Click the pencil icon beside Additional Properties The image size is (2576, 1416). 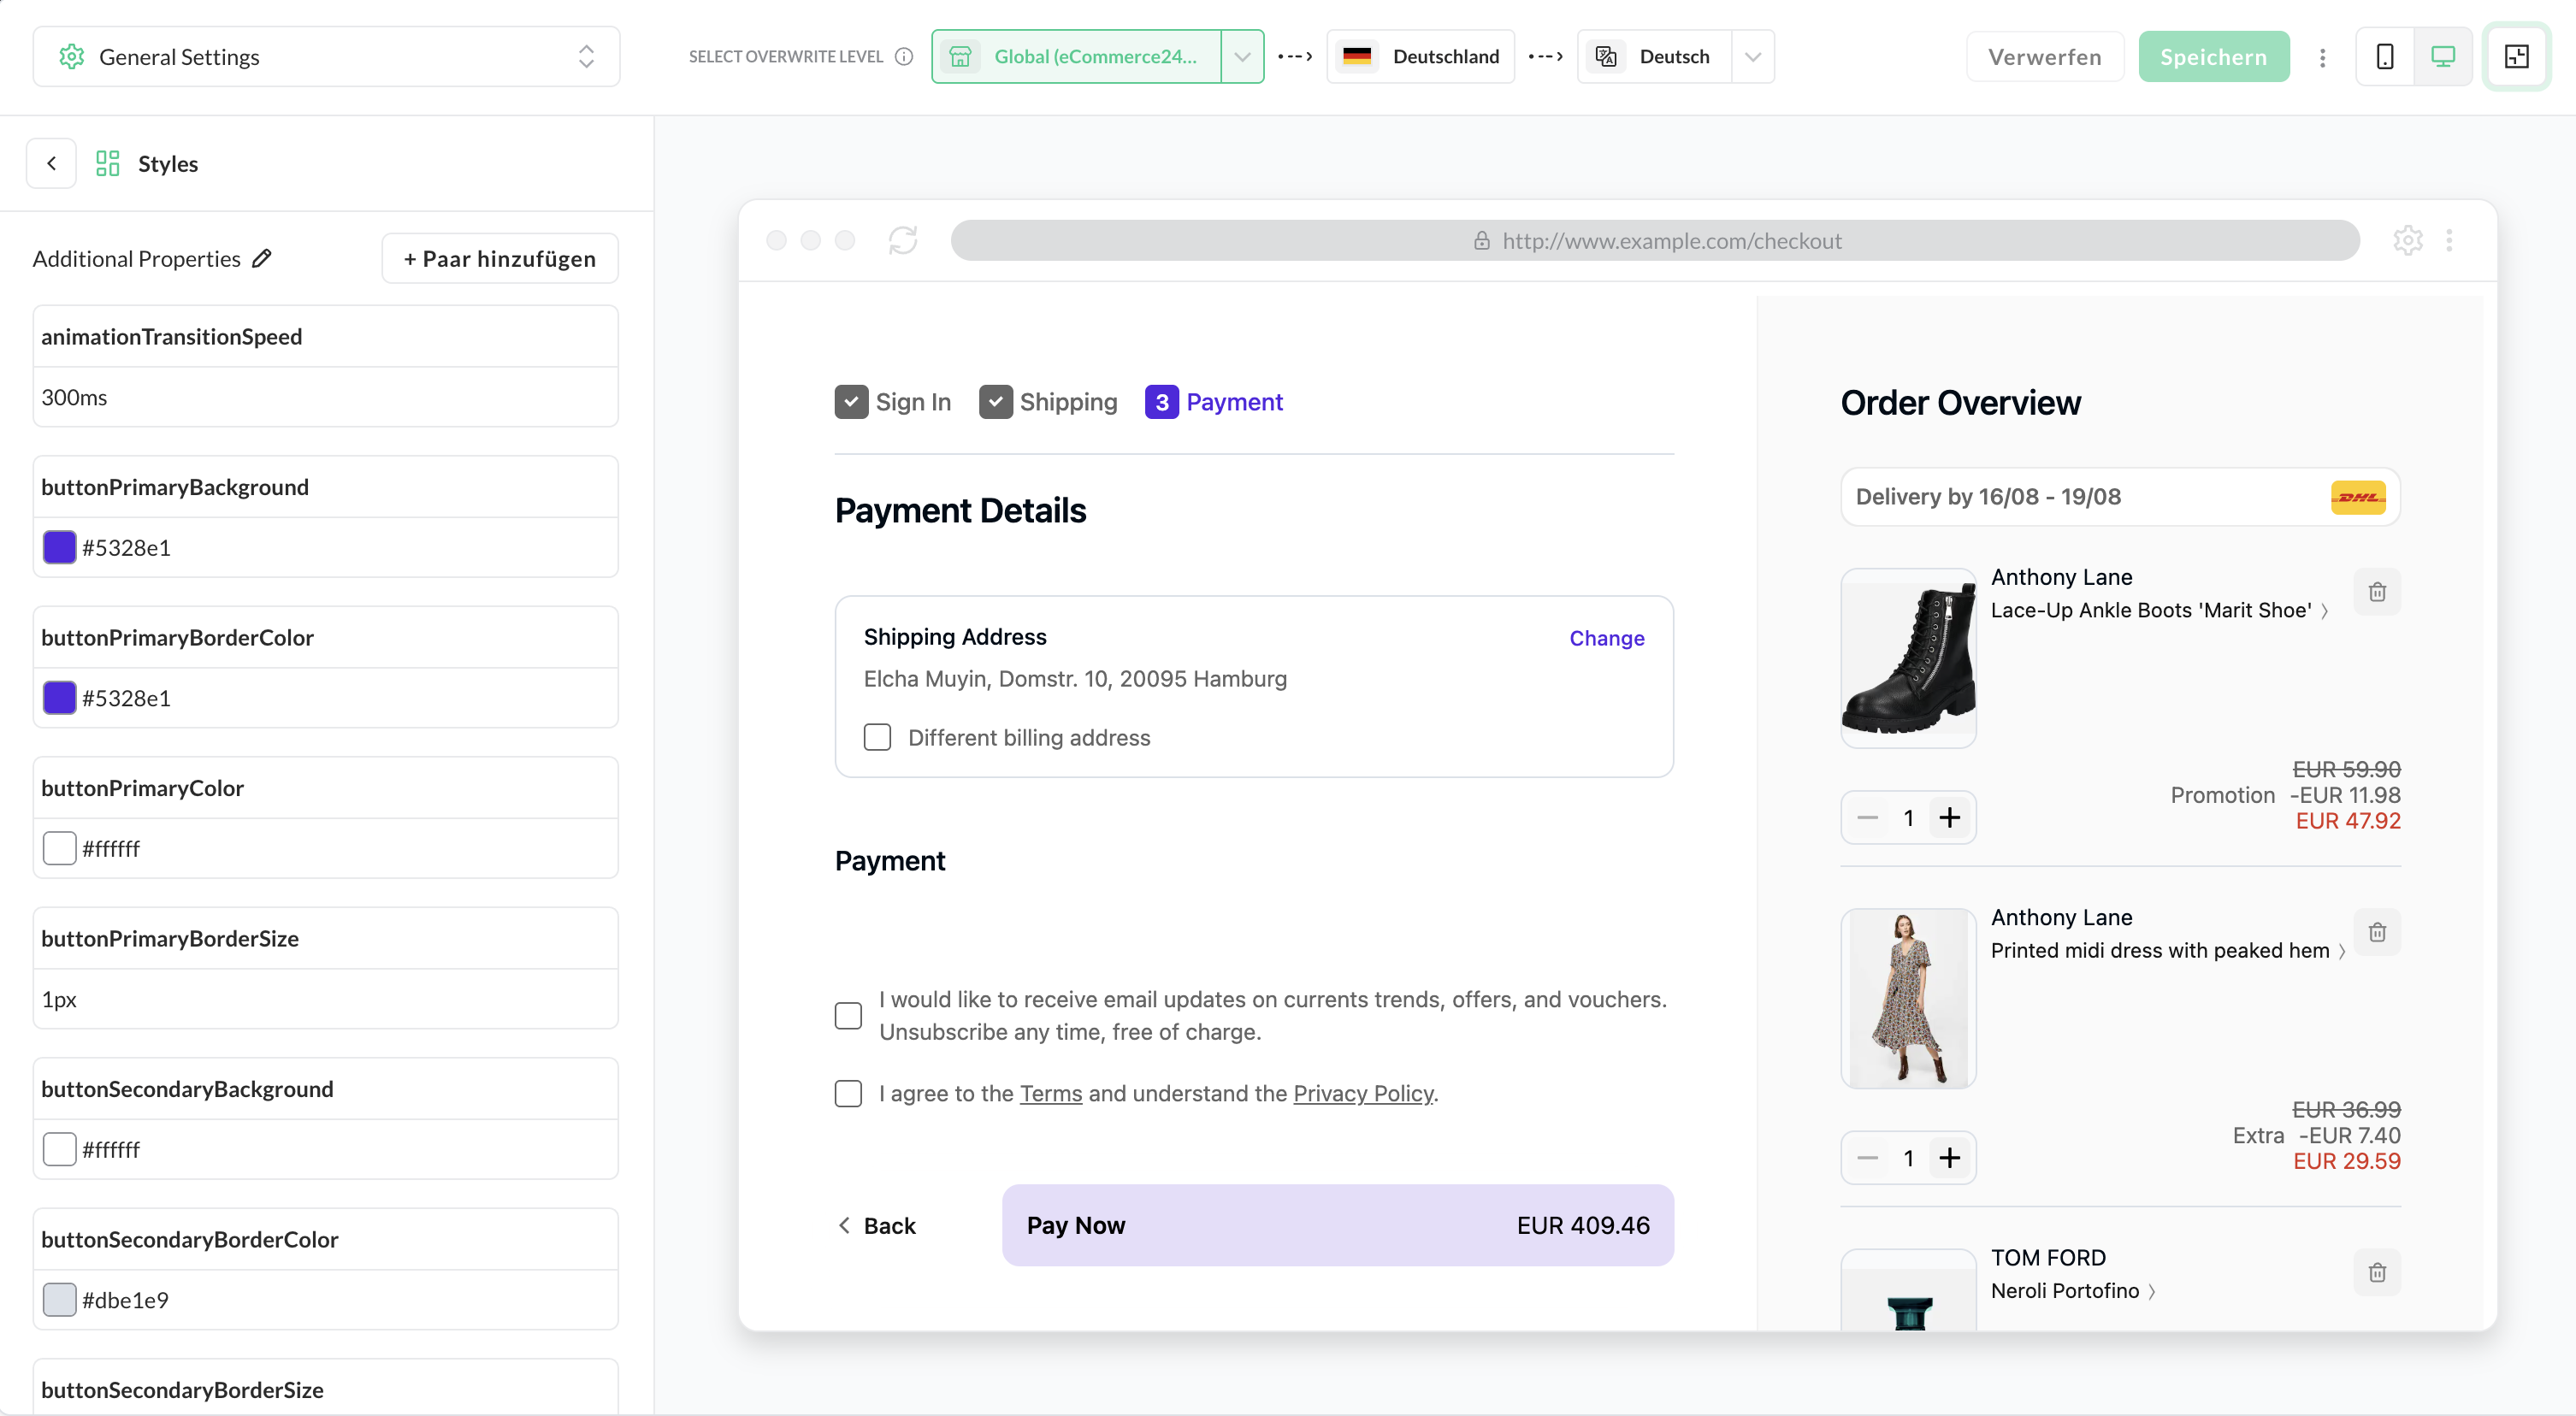pos(262,258)
